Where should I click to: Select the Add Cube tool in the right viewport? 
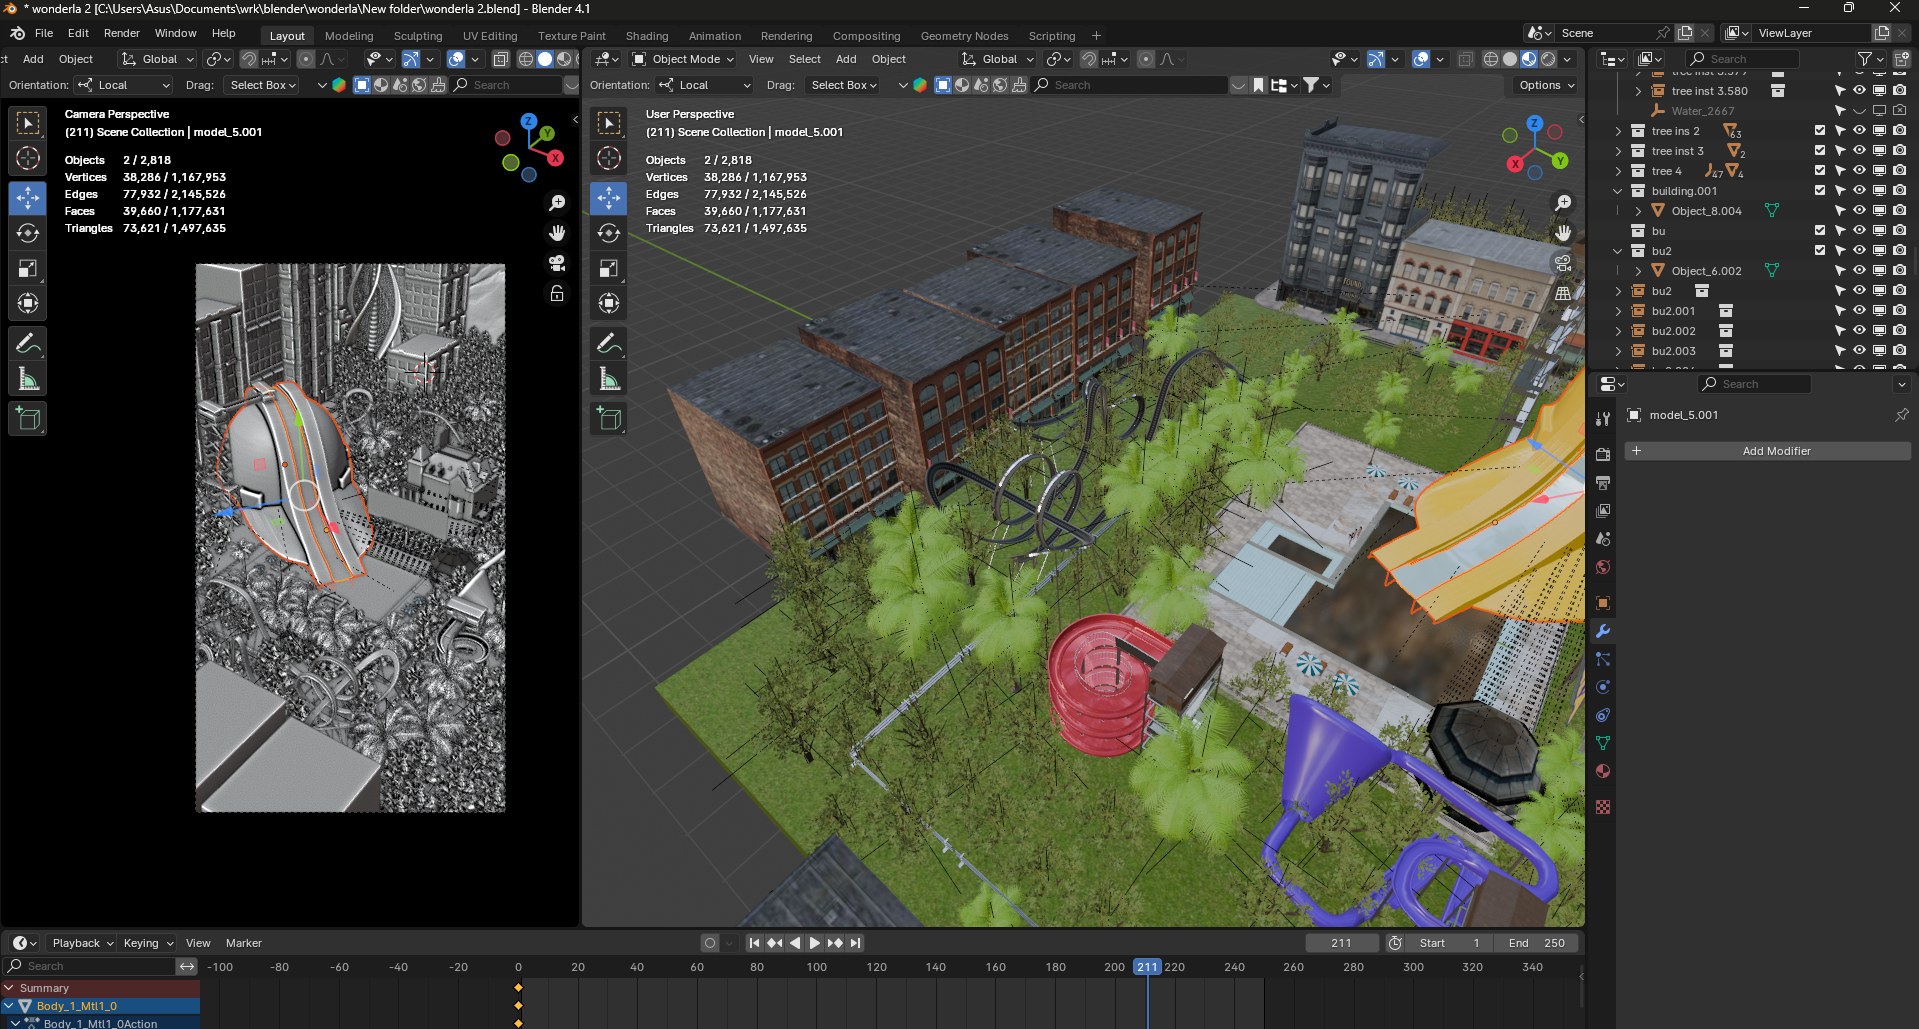[608, 418]
